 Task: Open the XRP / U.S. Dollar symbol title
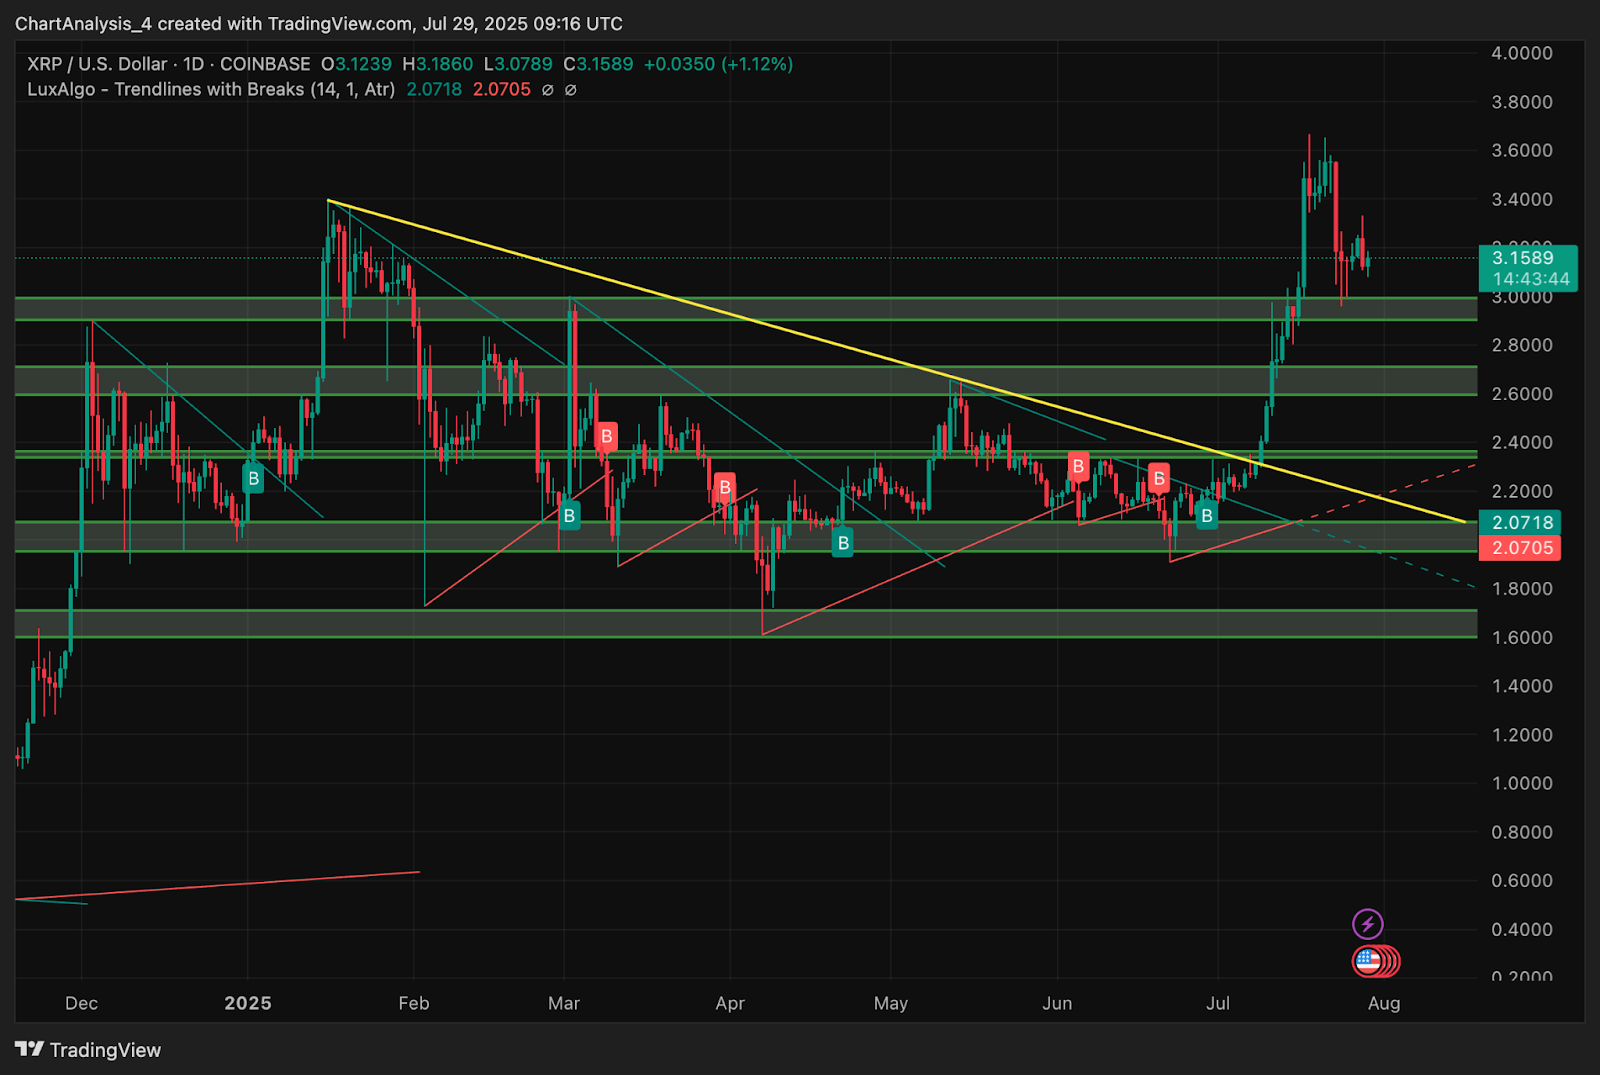[x=97, y=64]
